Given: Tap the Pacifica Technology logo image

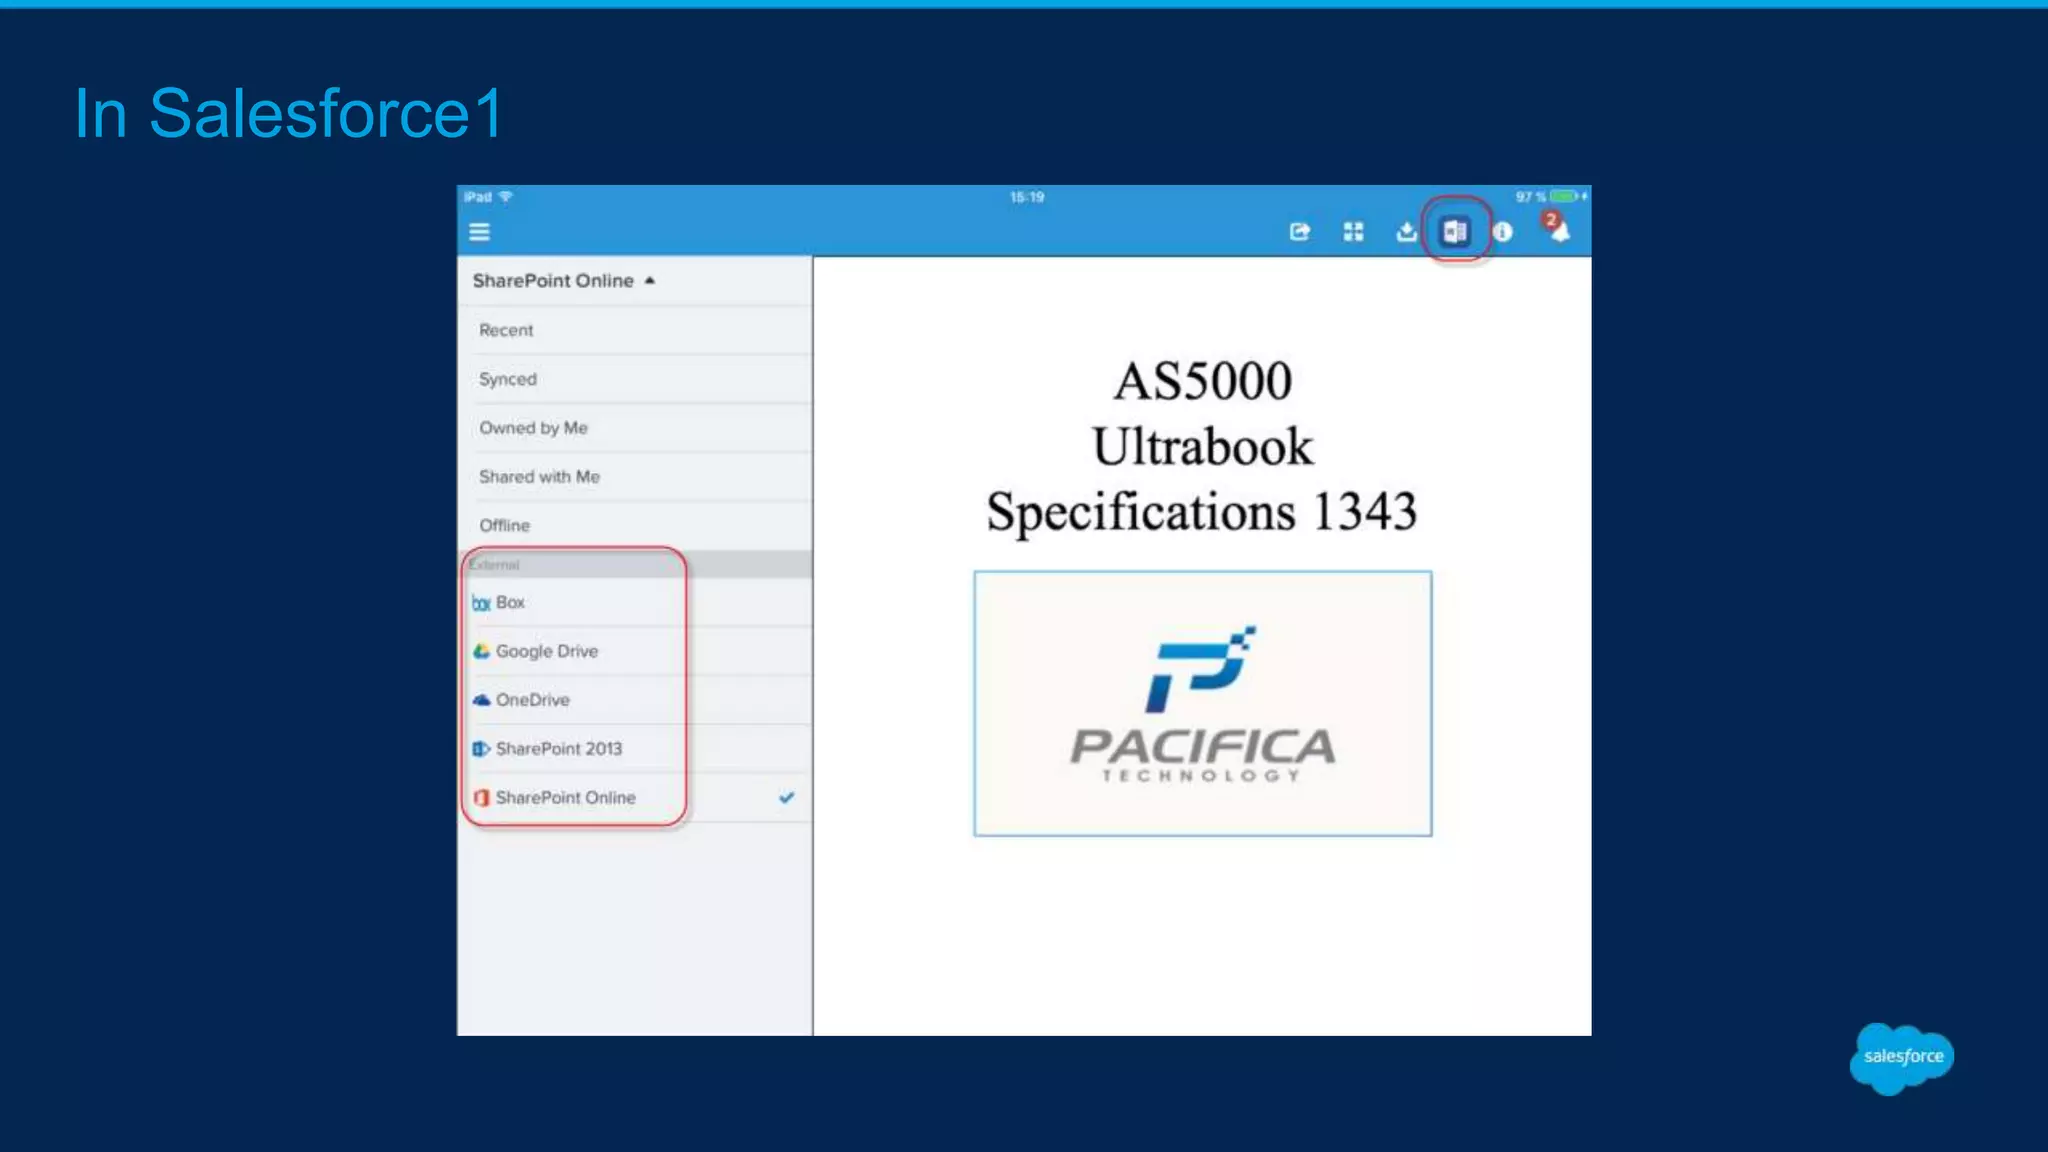Looking at the screenshot, I should (1203, 704).
